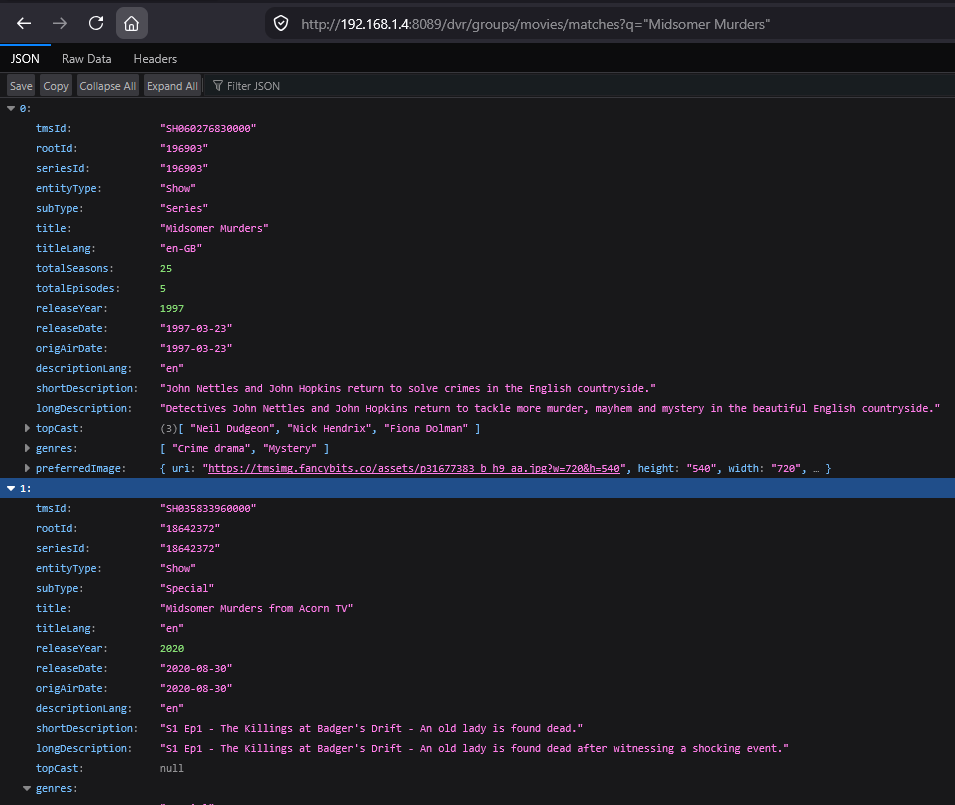Collapse the item 0 node
The image size is (955, 805).
(x=11, y=108)
